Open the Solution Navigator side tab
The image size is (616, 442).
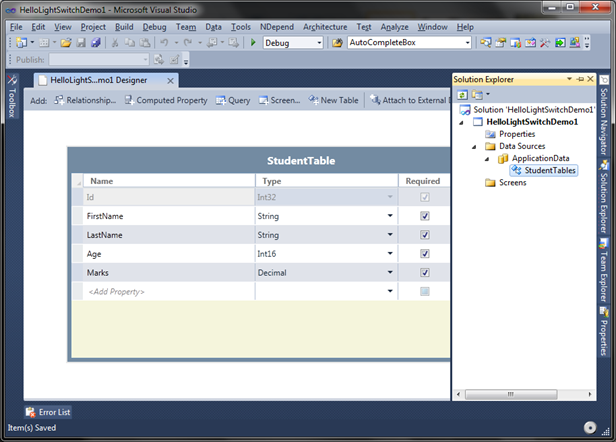click(603, 116)
